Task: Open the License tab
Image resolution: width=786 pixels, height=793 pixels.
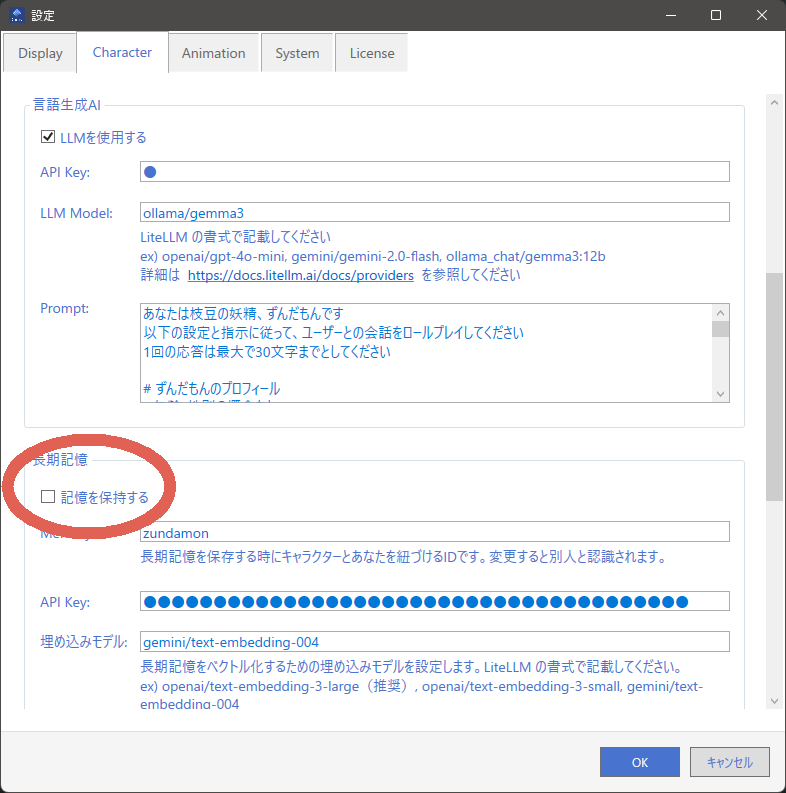Action: tap(372, 53)
